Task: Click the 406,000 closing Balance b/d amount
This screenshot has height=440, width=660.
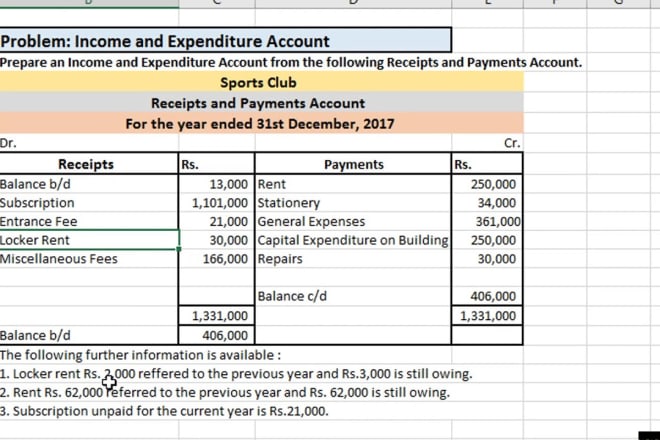Action: click(x=217, y=335)
